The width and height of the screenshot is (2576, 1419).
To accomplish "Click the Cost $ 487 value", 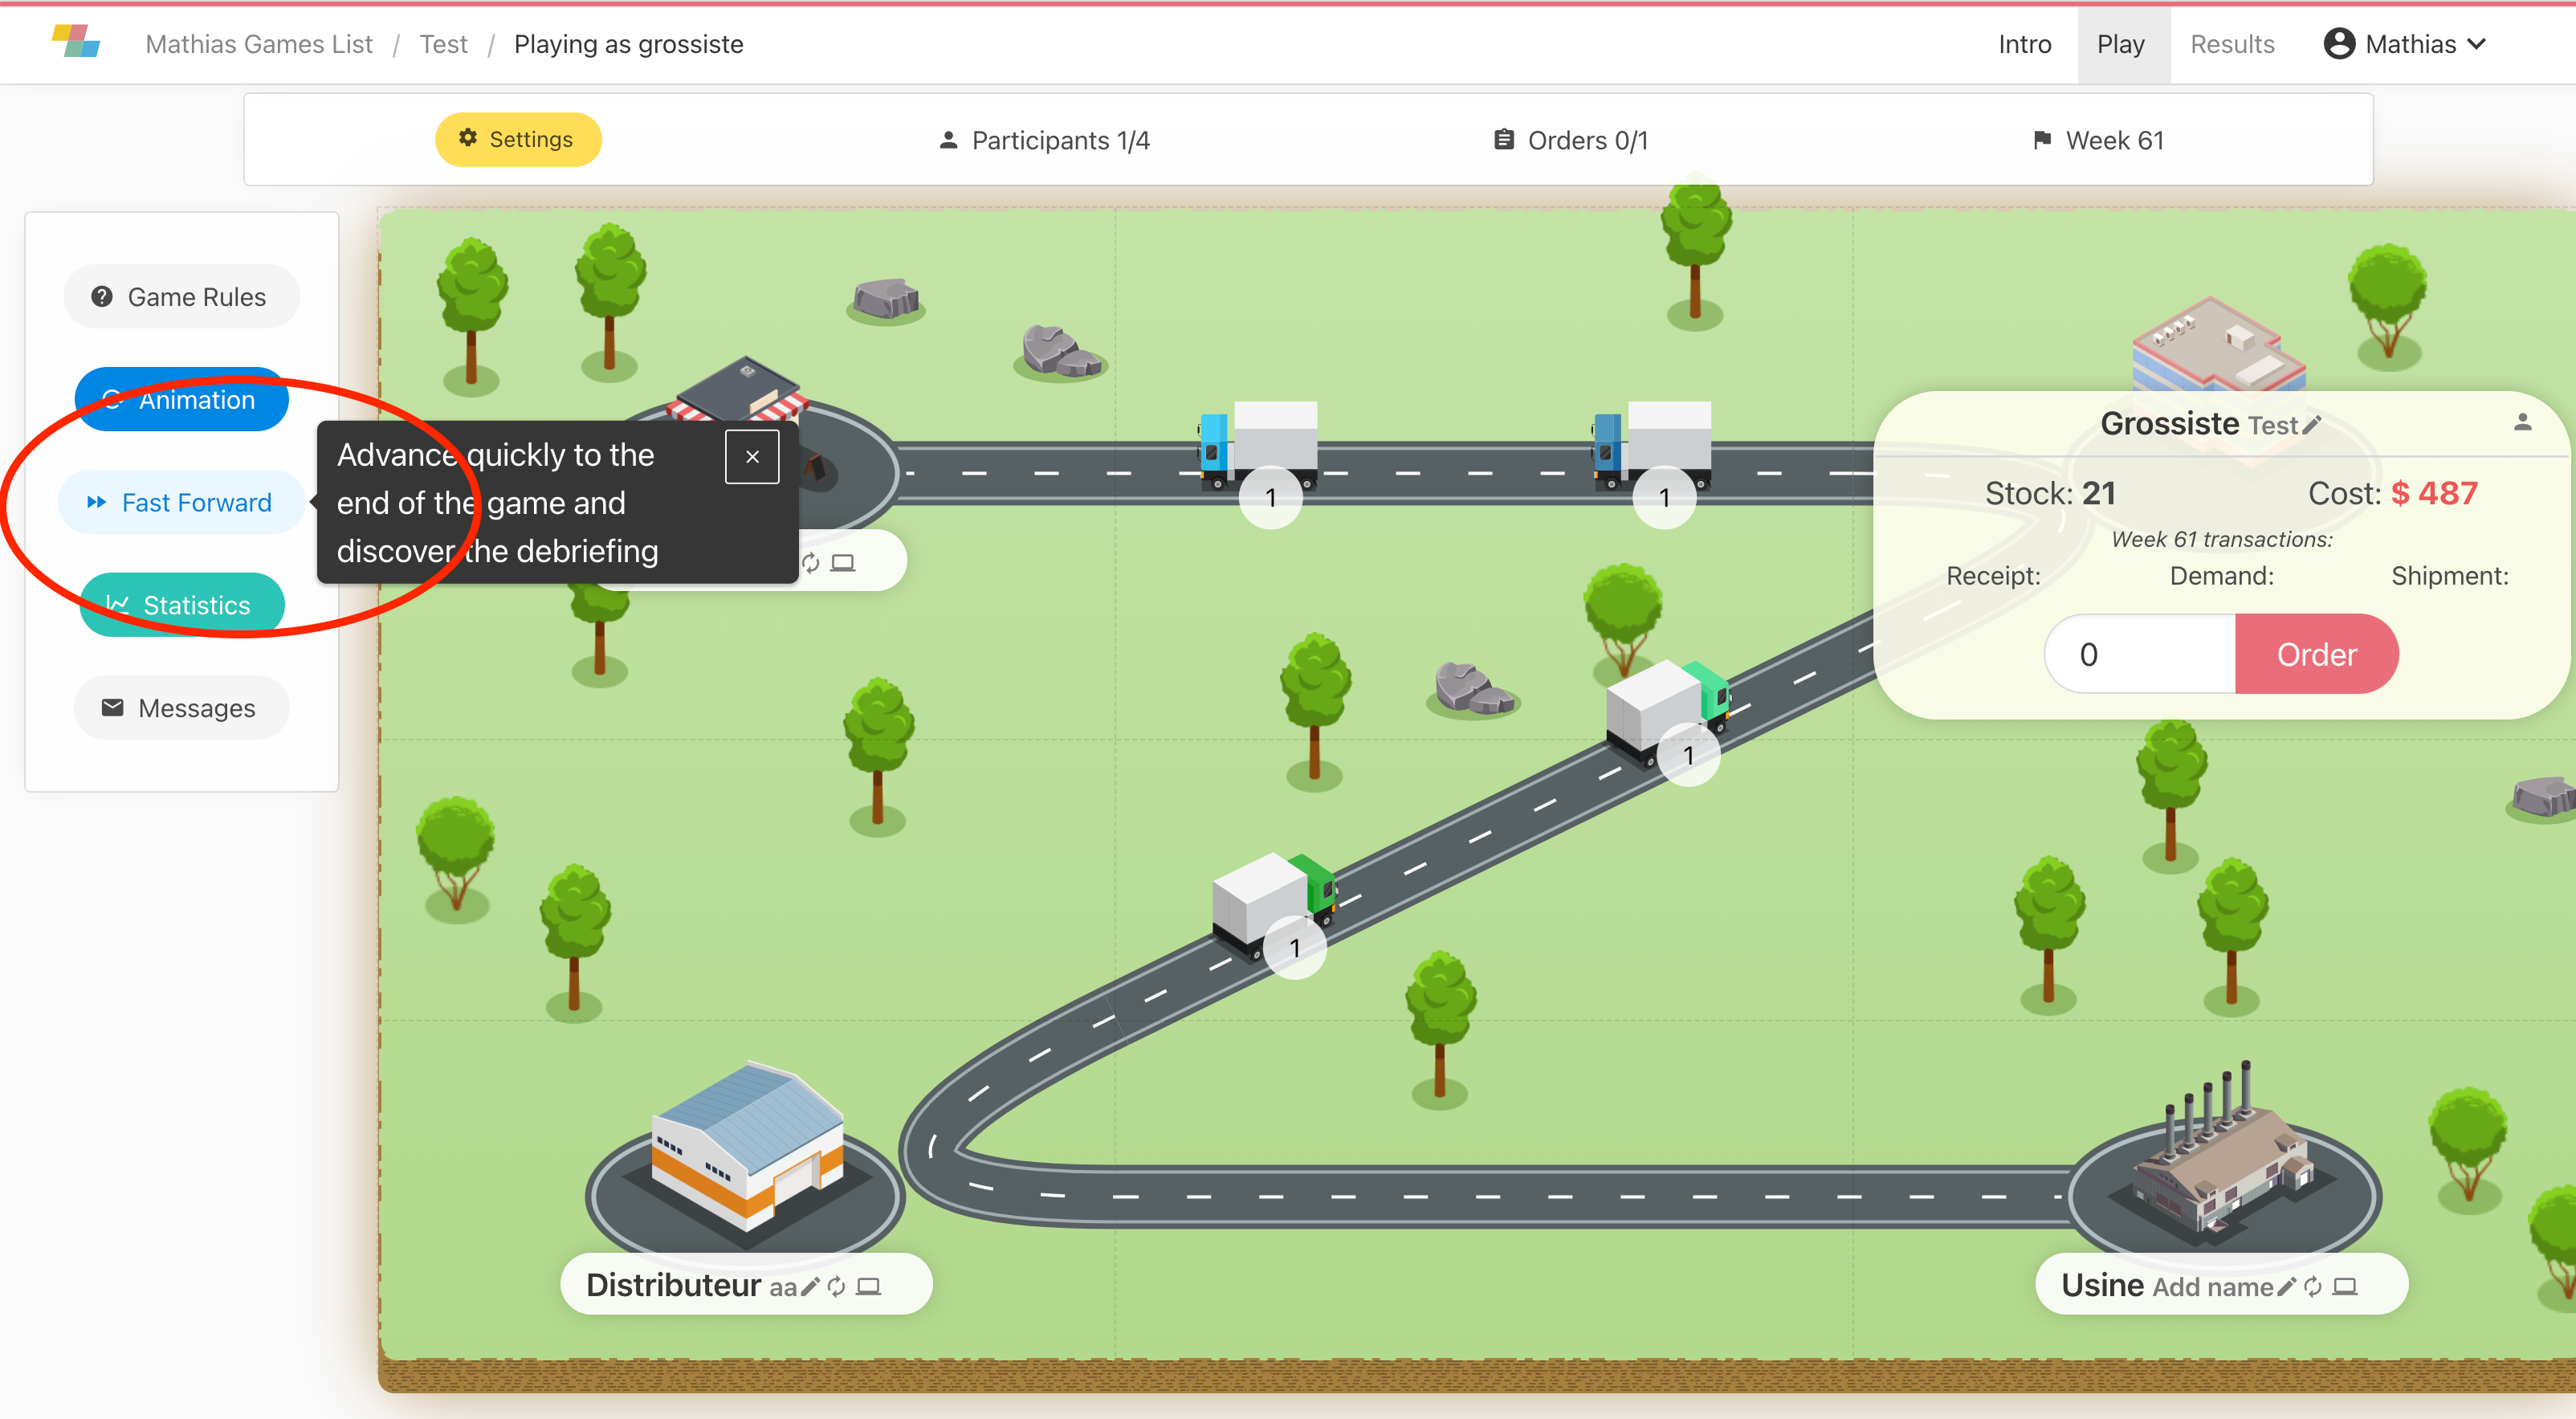I will (2434, 493).
